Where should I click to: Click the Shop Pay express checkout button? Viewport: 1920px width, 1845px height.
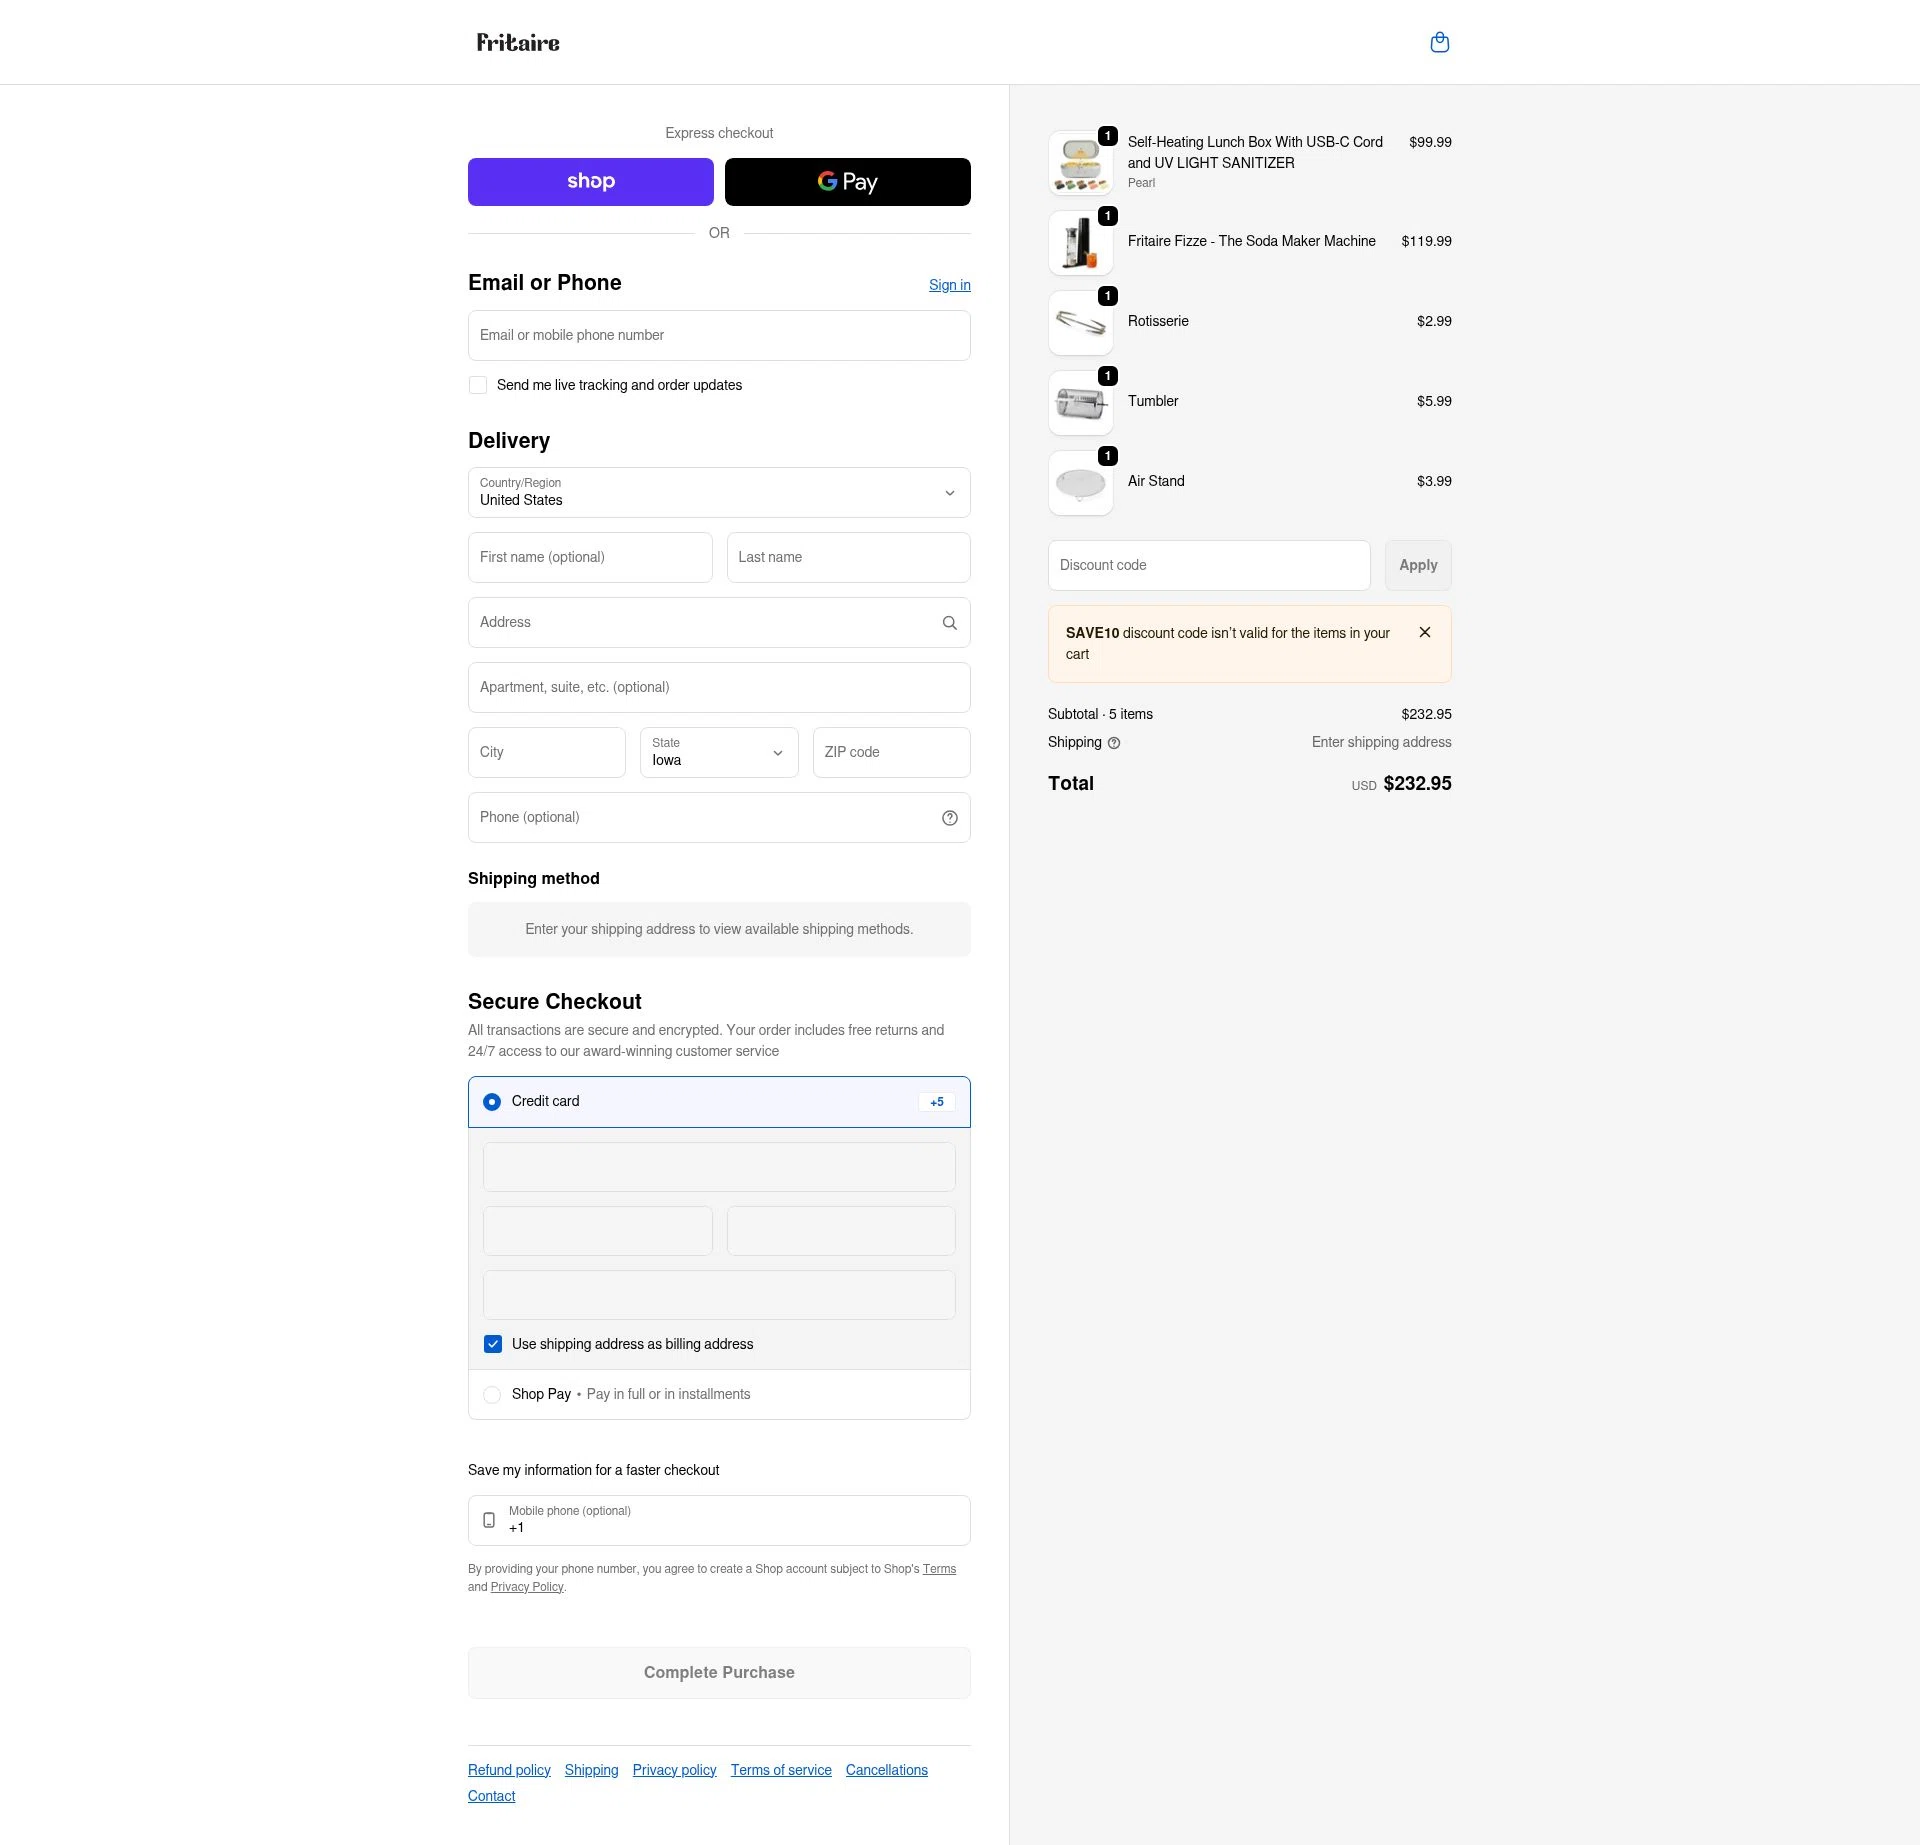[590, 181]
